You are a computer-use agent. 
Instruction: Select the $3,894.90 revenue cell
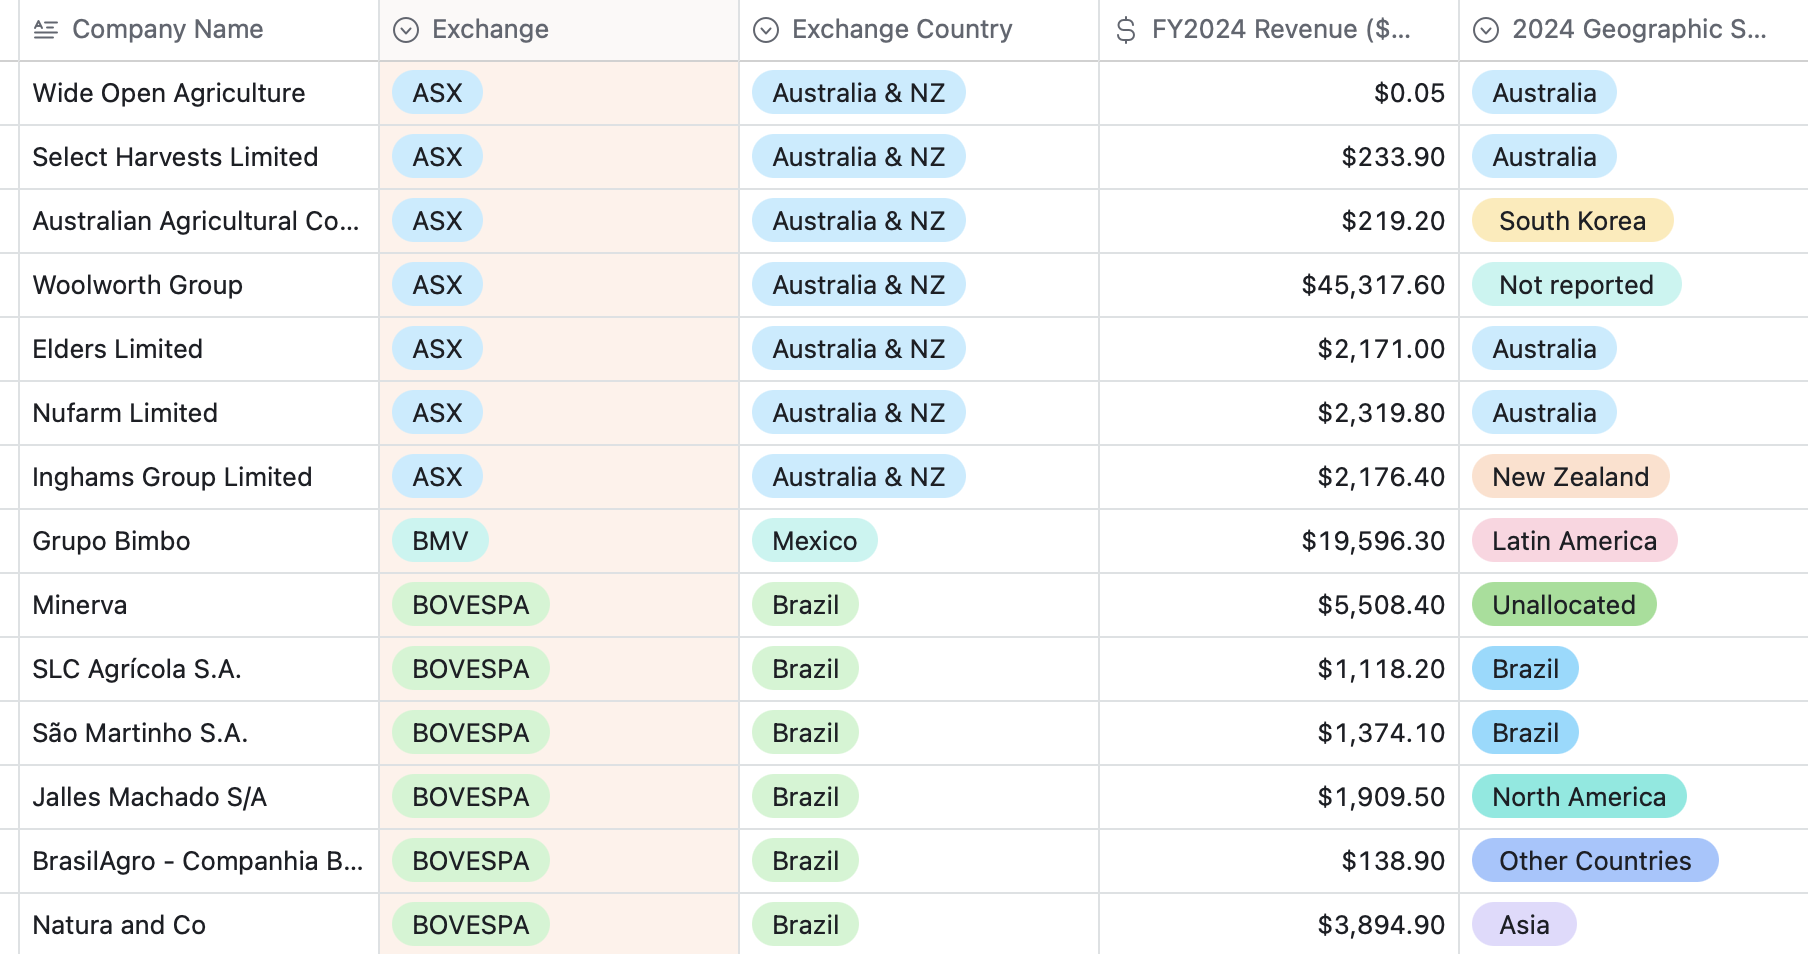1279,925
